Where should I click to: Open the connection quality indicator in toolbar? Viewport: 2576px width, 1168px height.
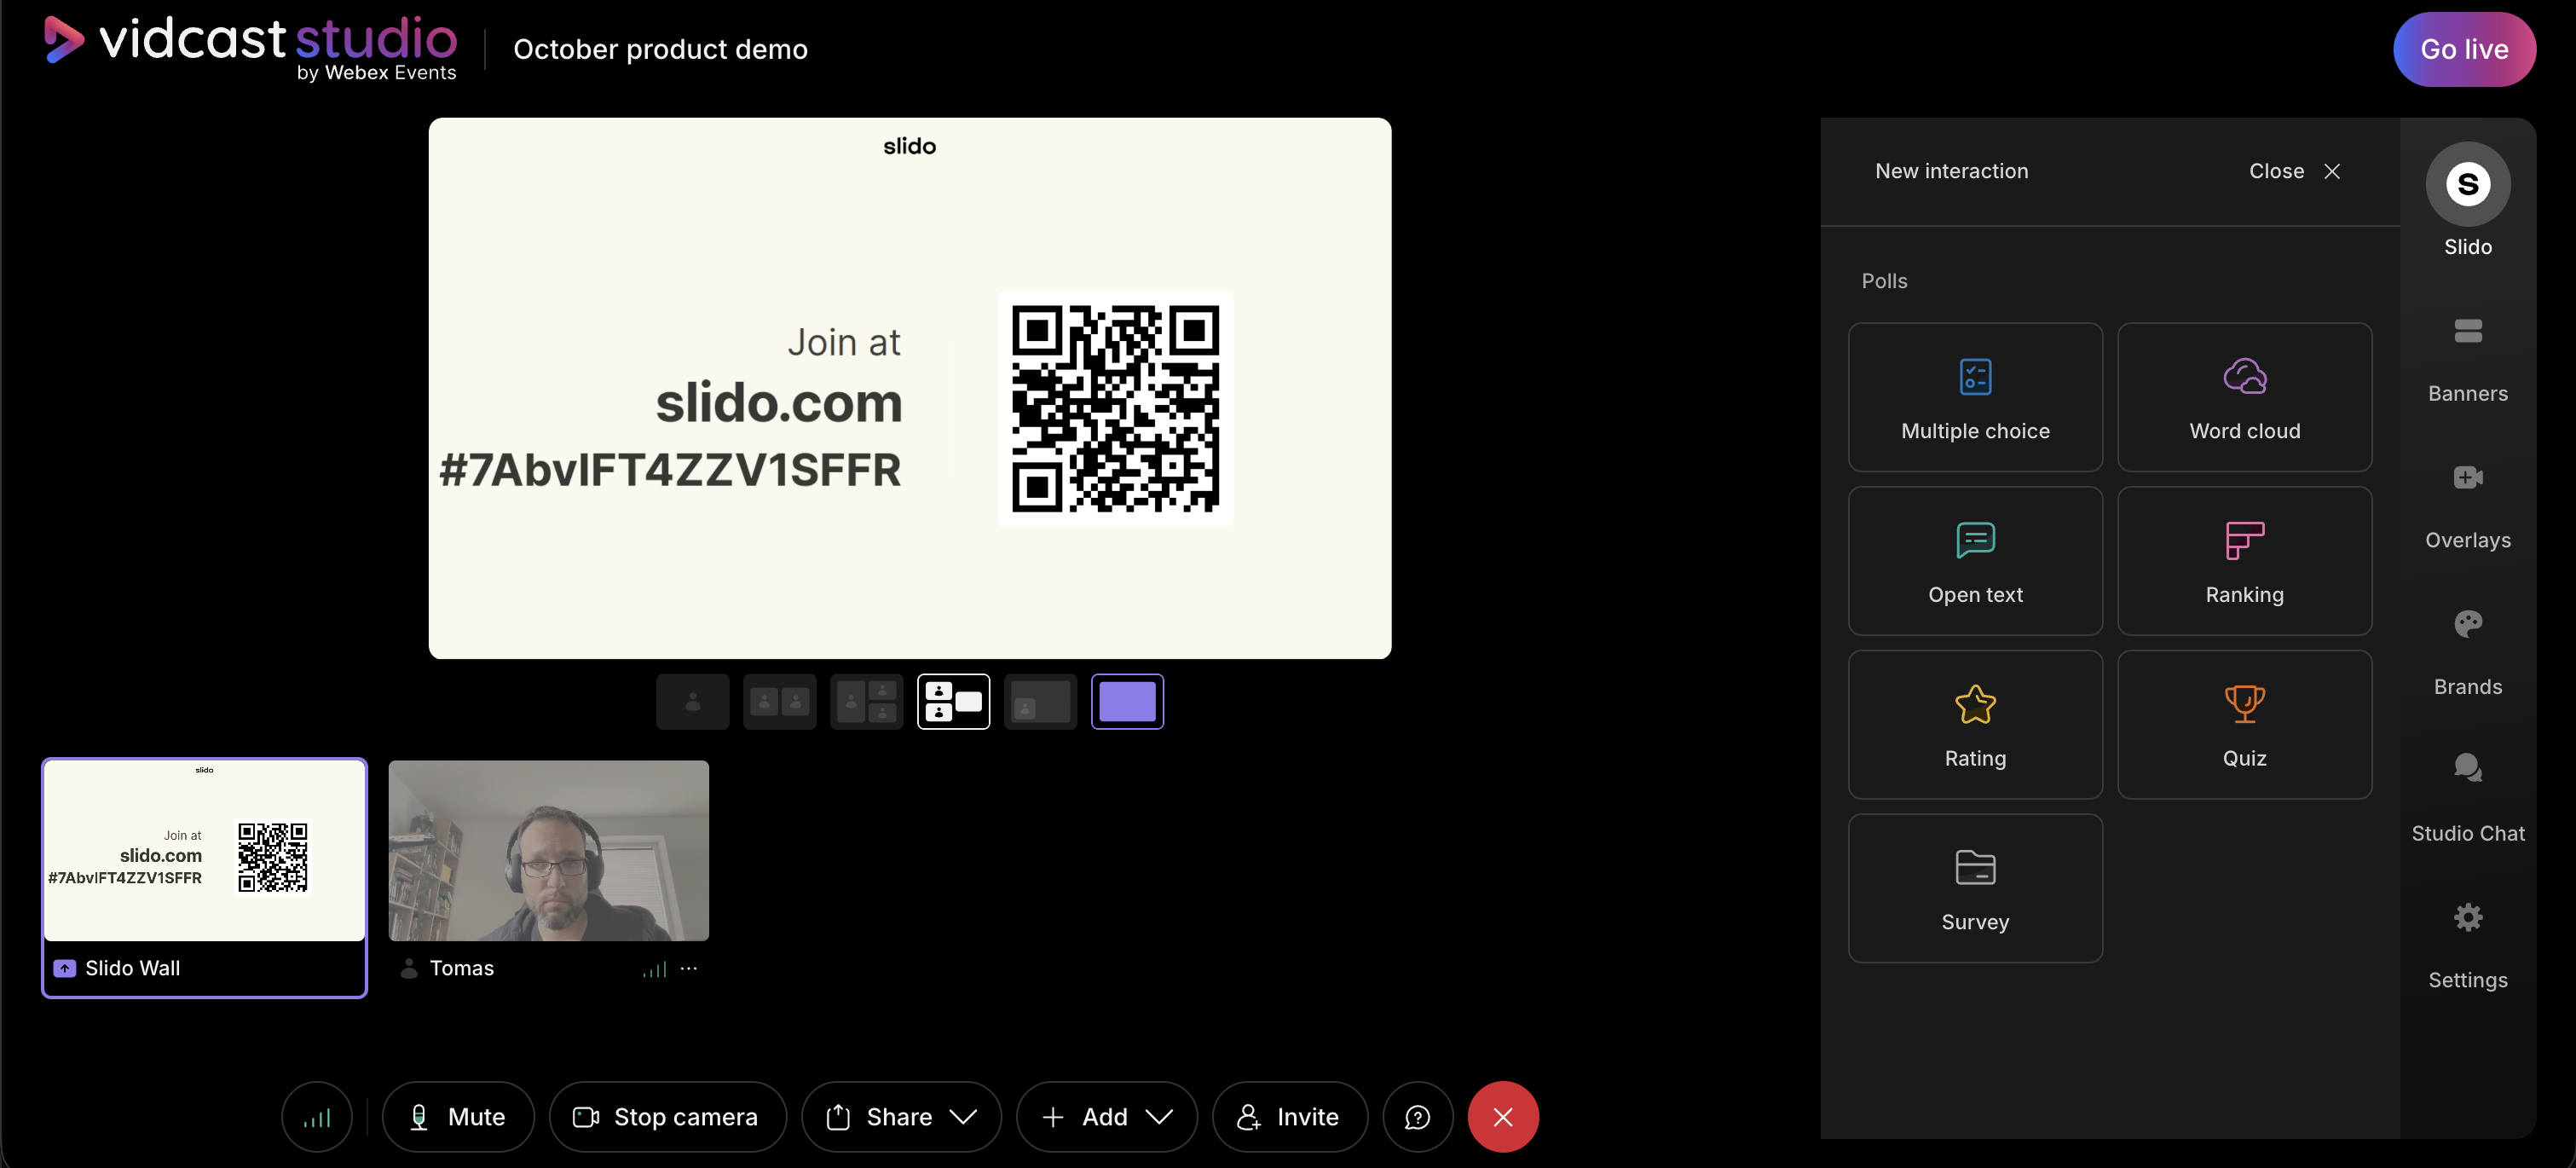pyautogui.click(x=317, y=1117)
